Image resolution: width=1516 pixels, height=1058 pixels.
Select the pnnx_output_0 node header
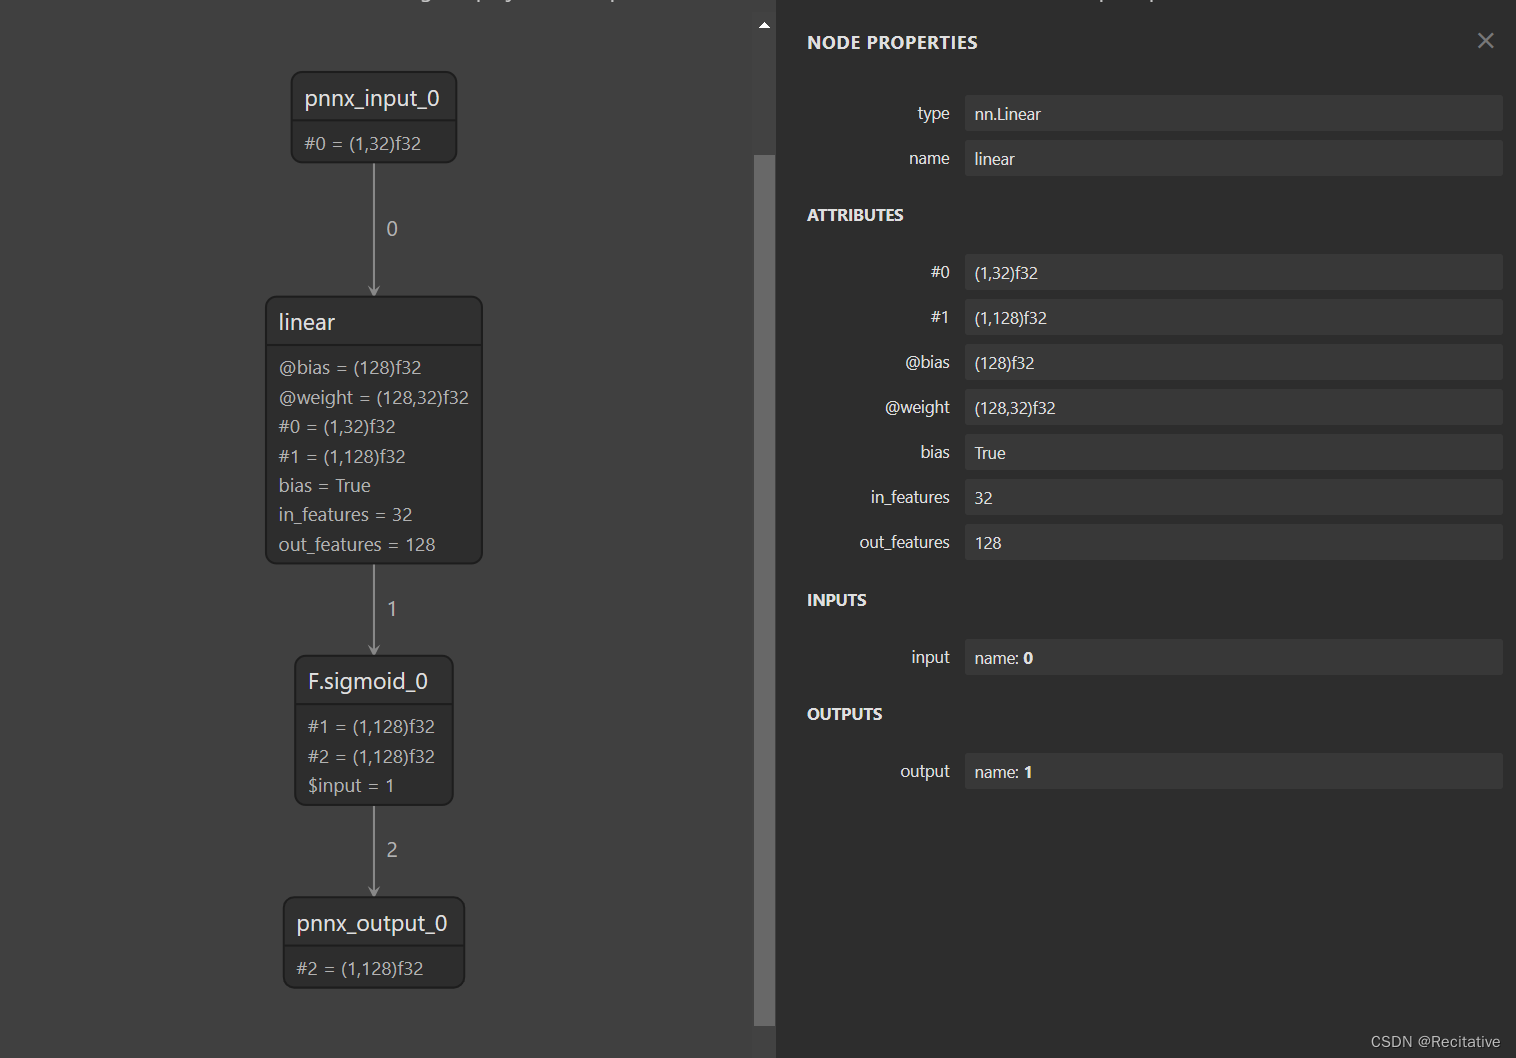click(374, 923)
